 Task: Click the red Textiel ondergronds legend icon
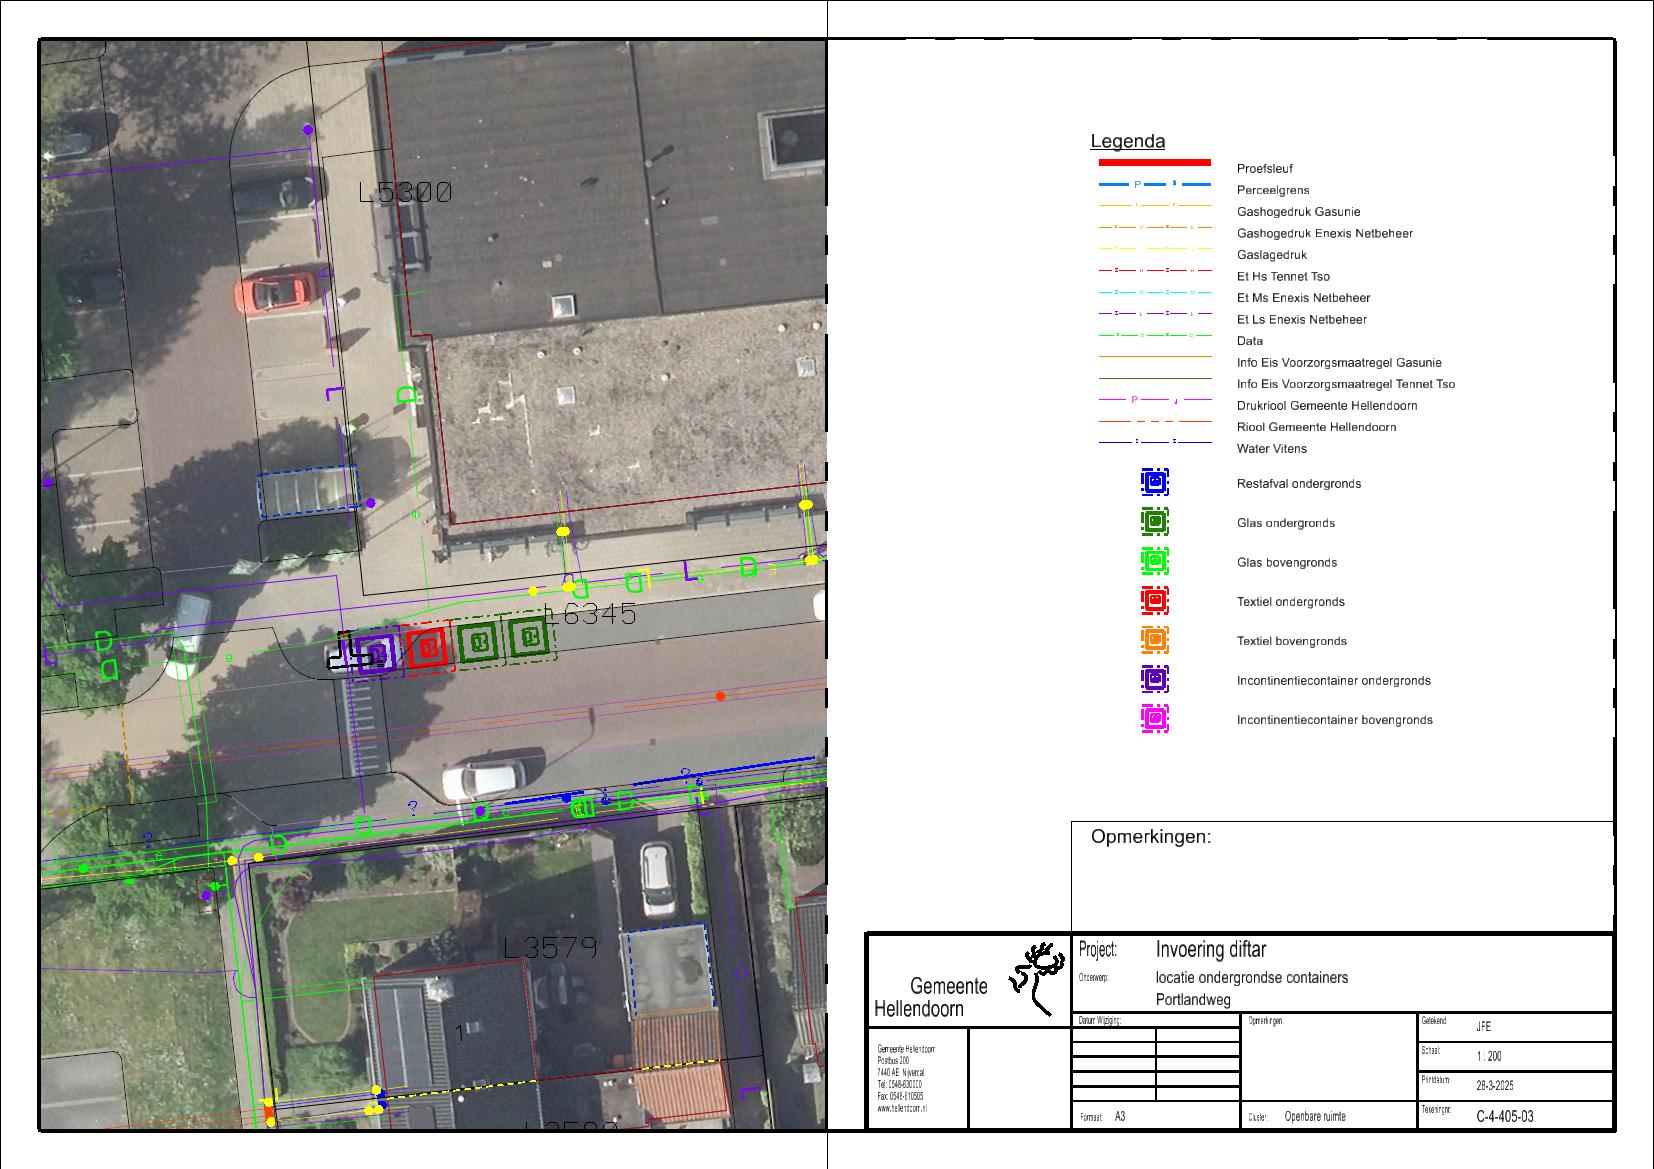[1154, 601]
